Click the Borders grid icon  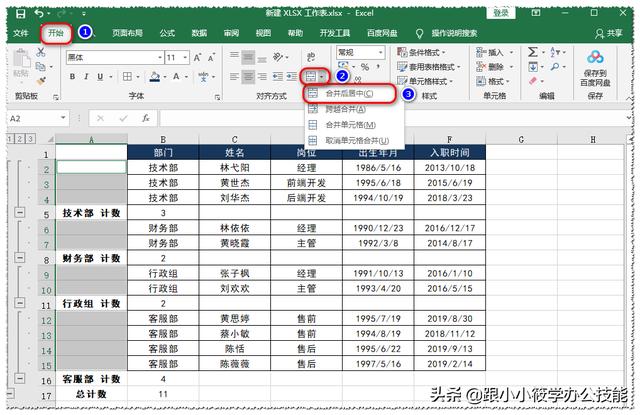[127, 76]
